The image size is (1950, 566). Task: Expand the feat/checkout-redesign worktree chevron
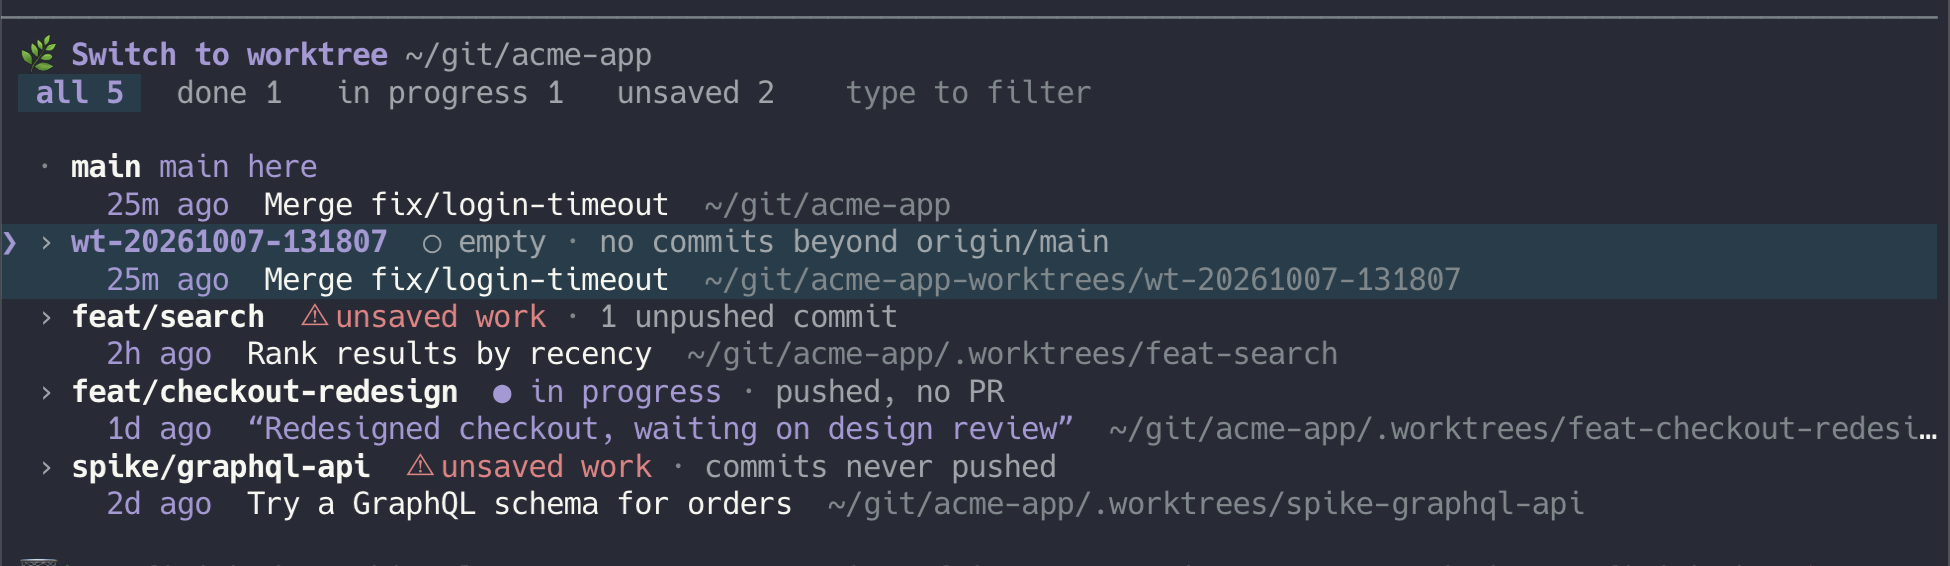[x=46, y=392]
